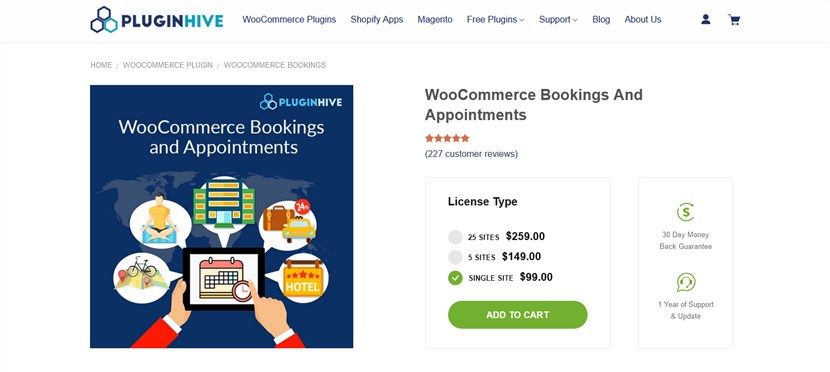Open the WooCommerce Plugins menu item
Viewport: 830px width, 372px height.
point(289,20)
